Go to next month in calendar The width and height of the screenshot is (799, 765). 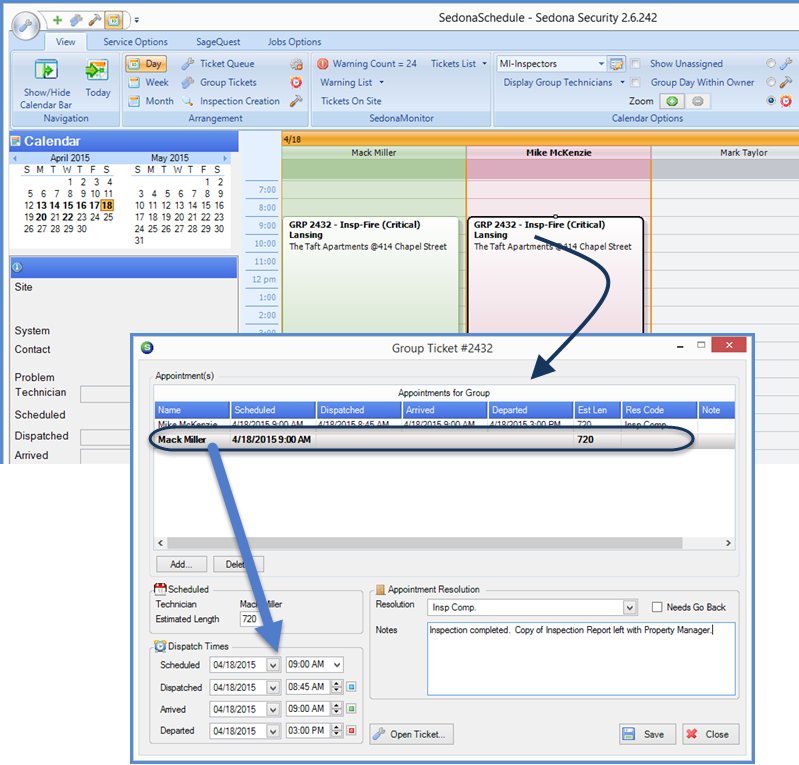pos(225,158)
